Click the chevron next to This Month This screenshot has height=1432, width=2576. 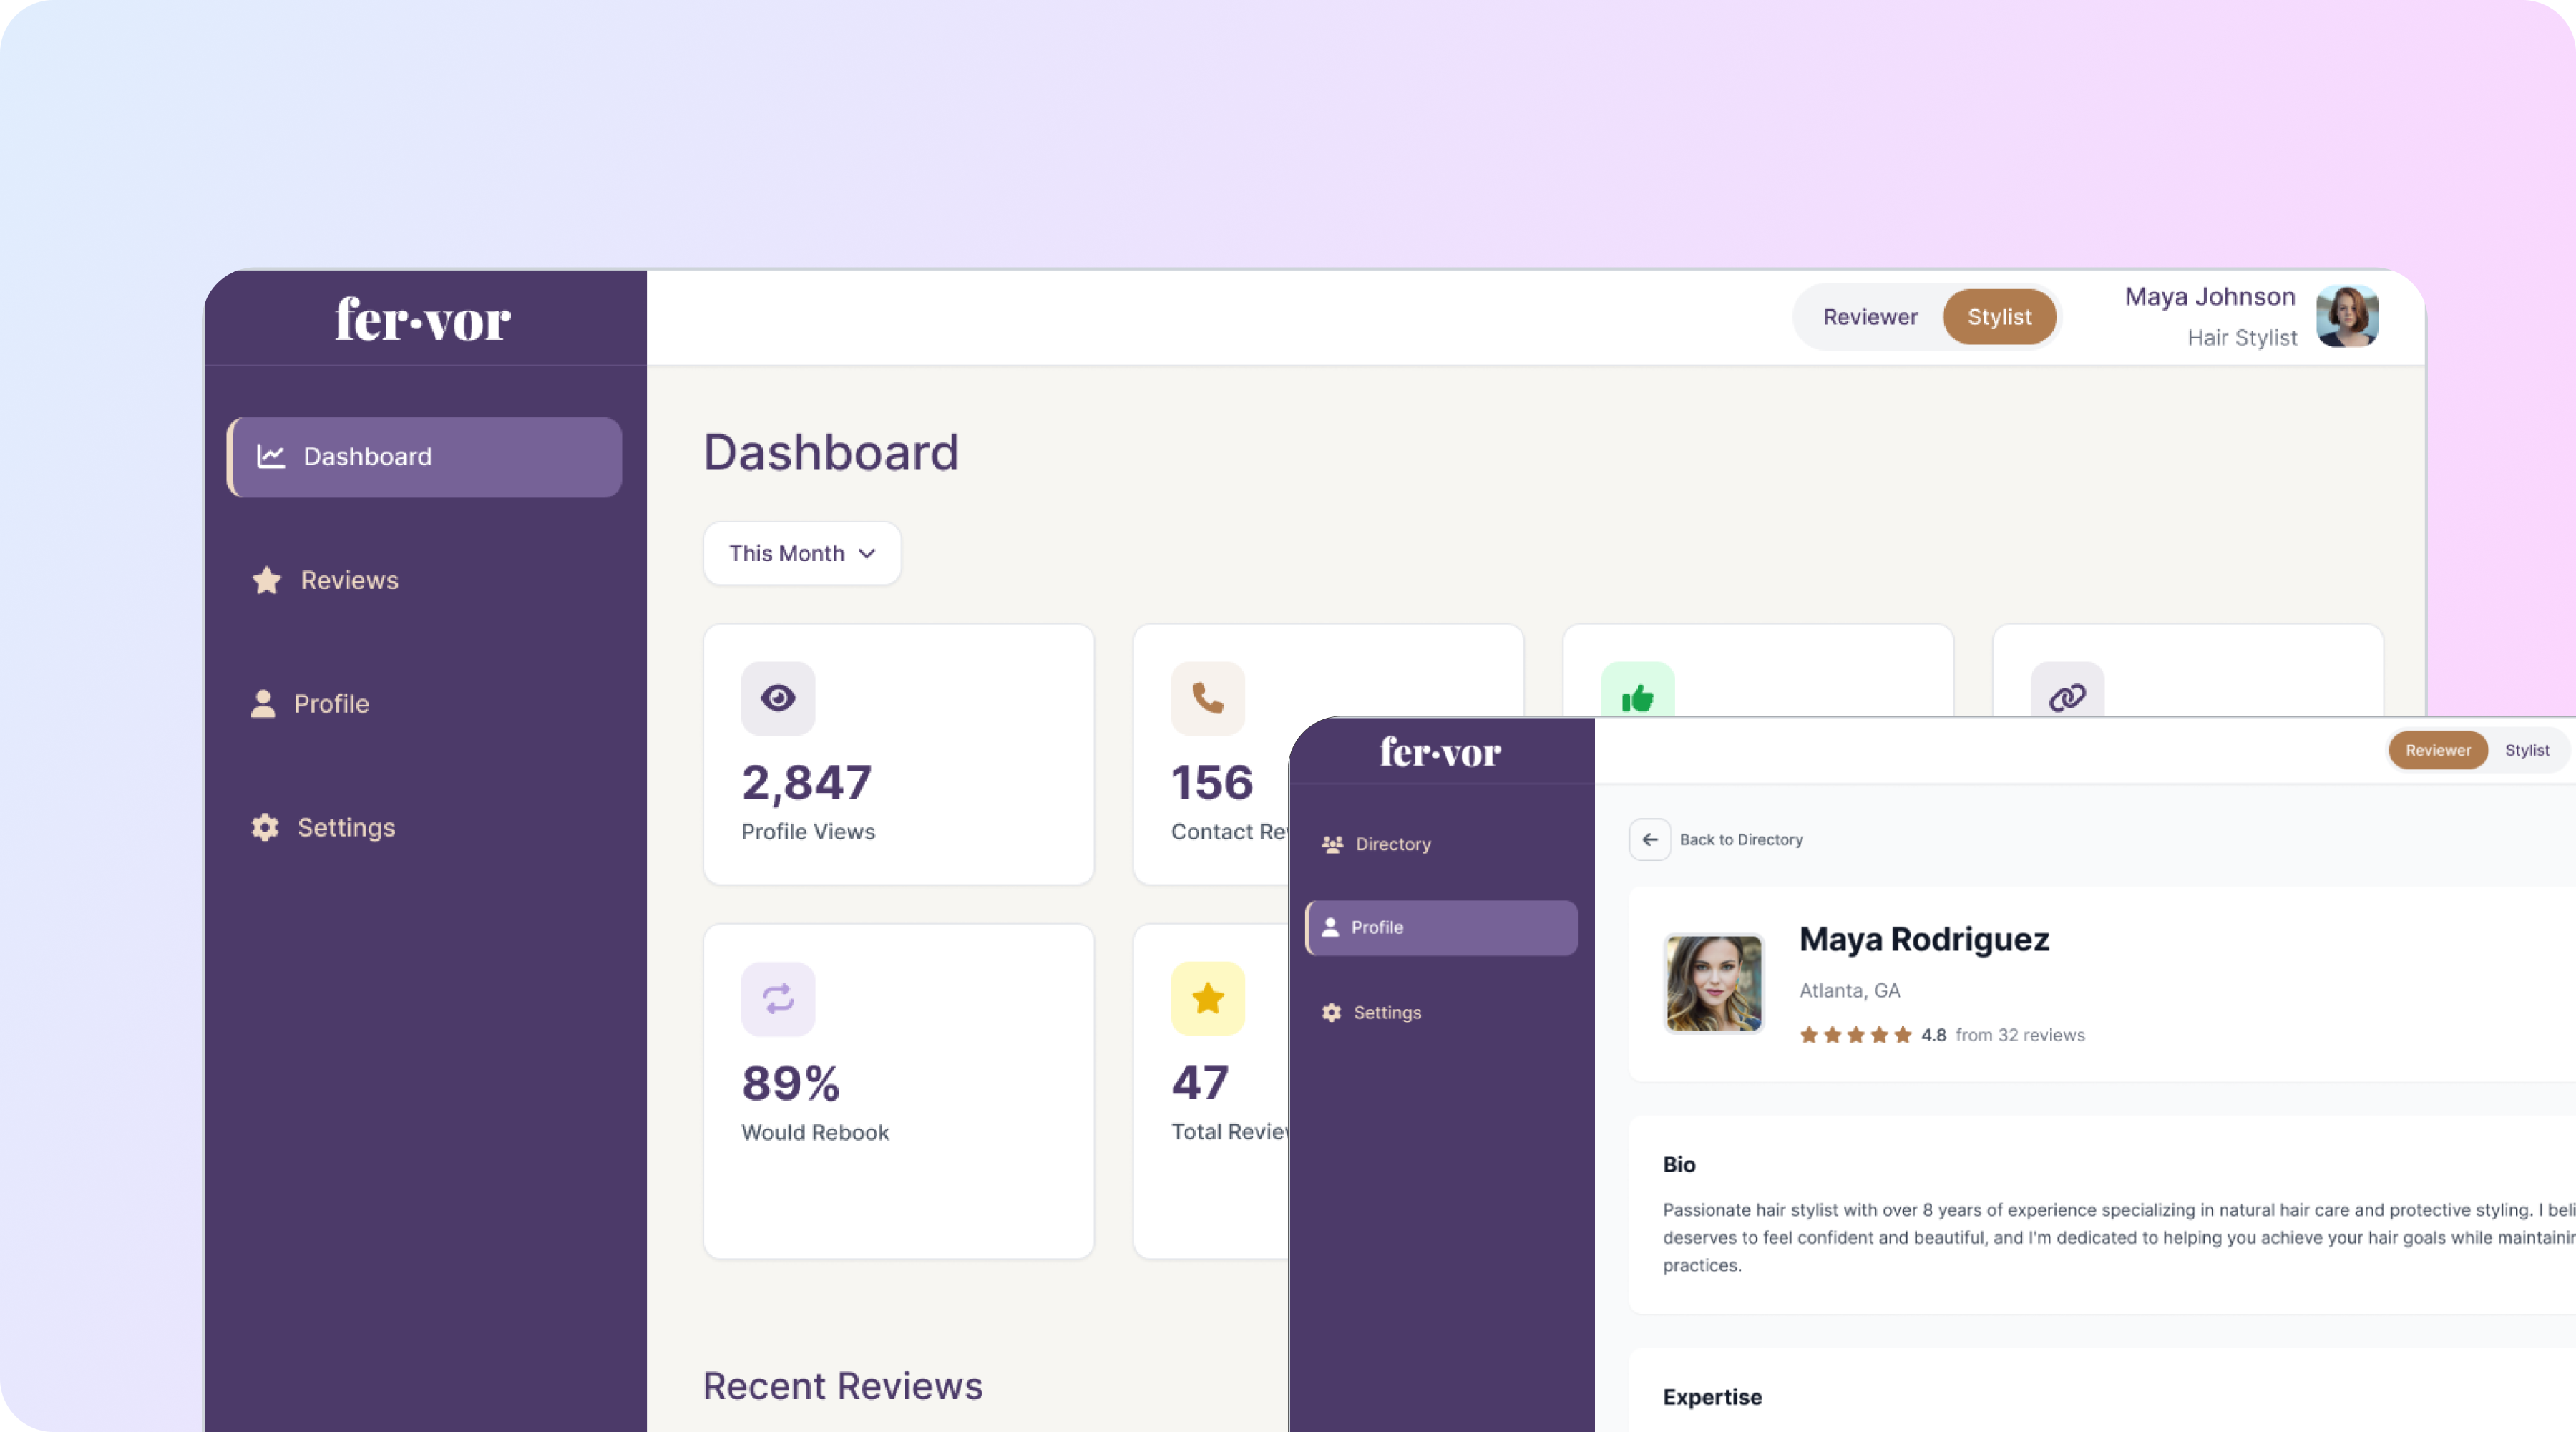pos(867,553)
